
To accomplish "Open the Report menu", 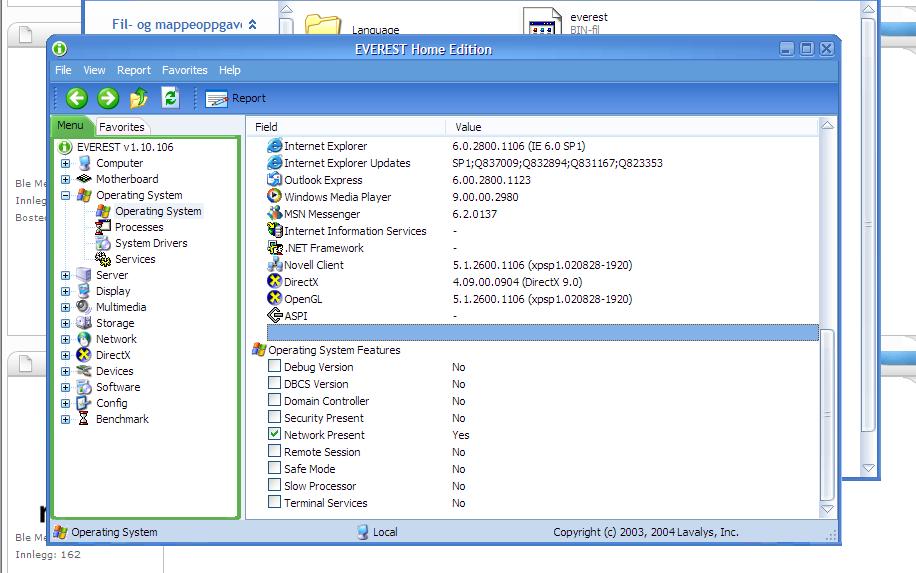I will point(134,70).
